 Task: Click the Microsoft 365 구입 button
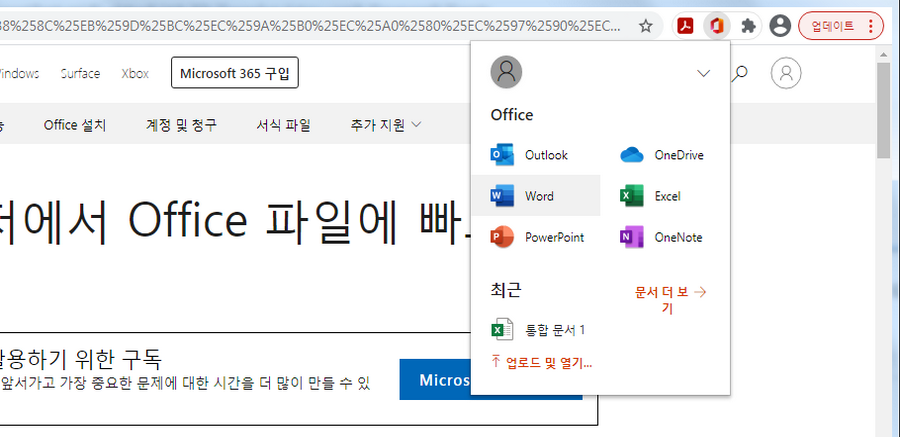click(235, 73)
